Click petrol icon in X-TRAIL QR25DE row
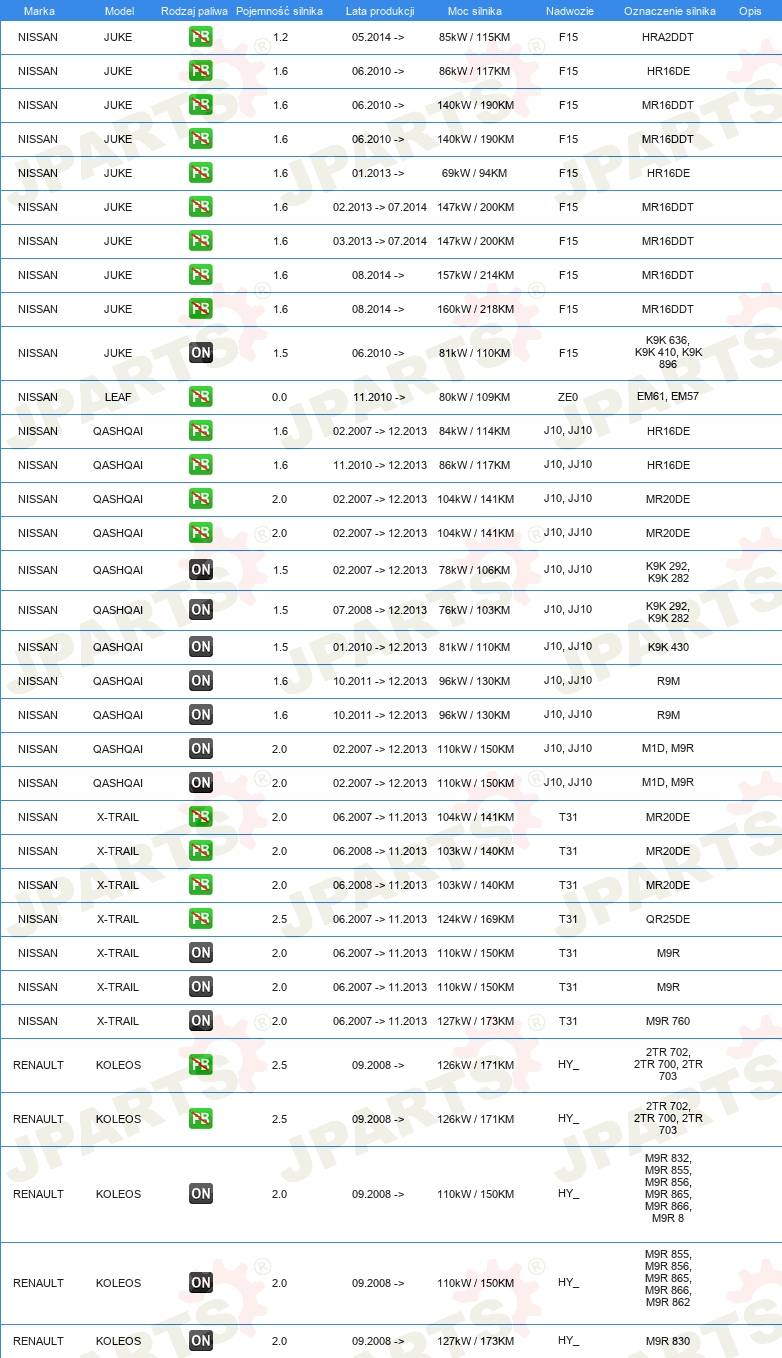The width and height of the screenshot is (782, 1358). pyautogui.click(x=201, y=919)
